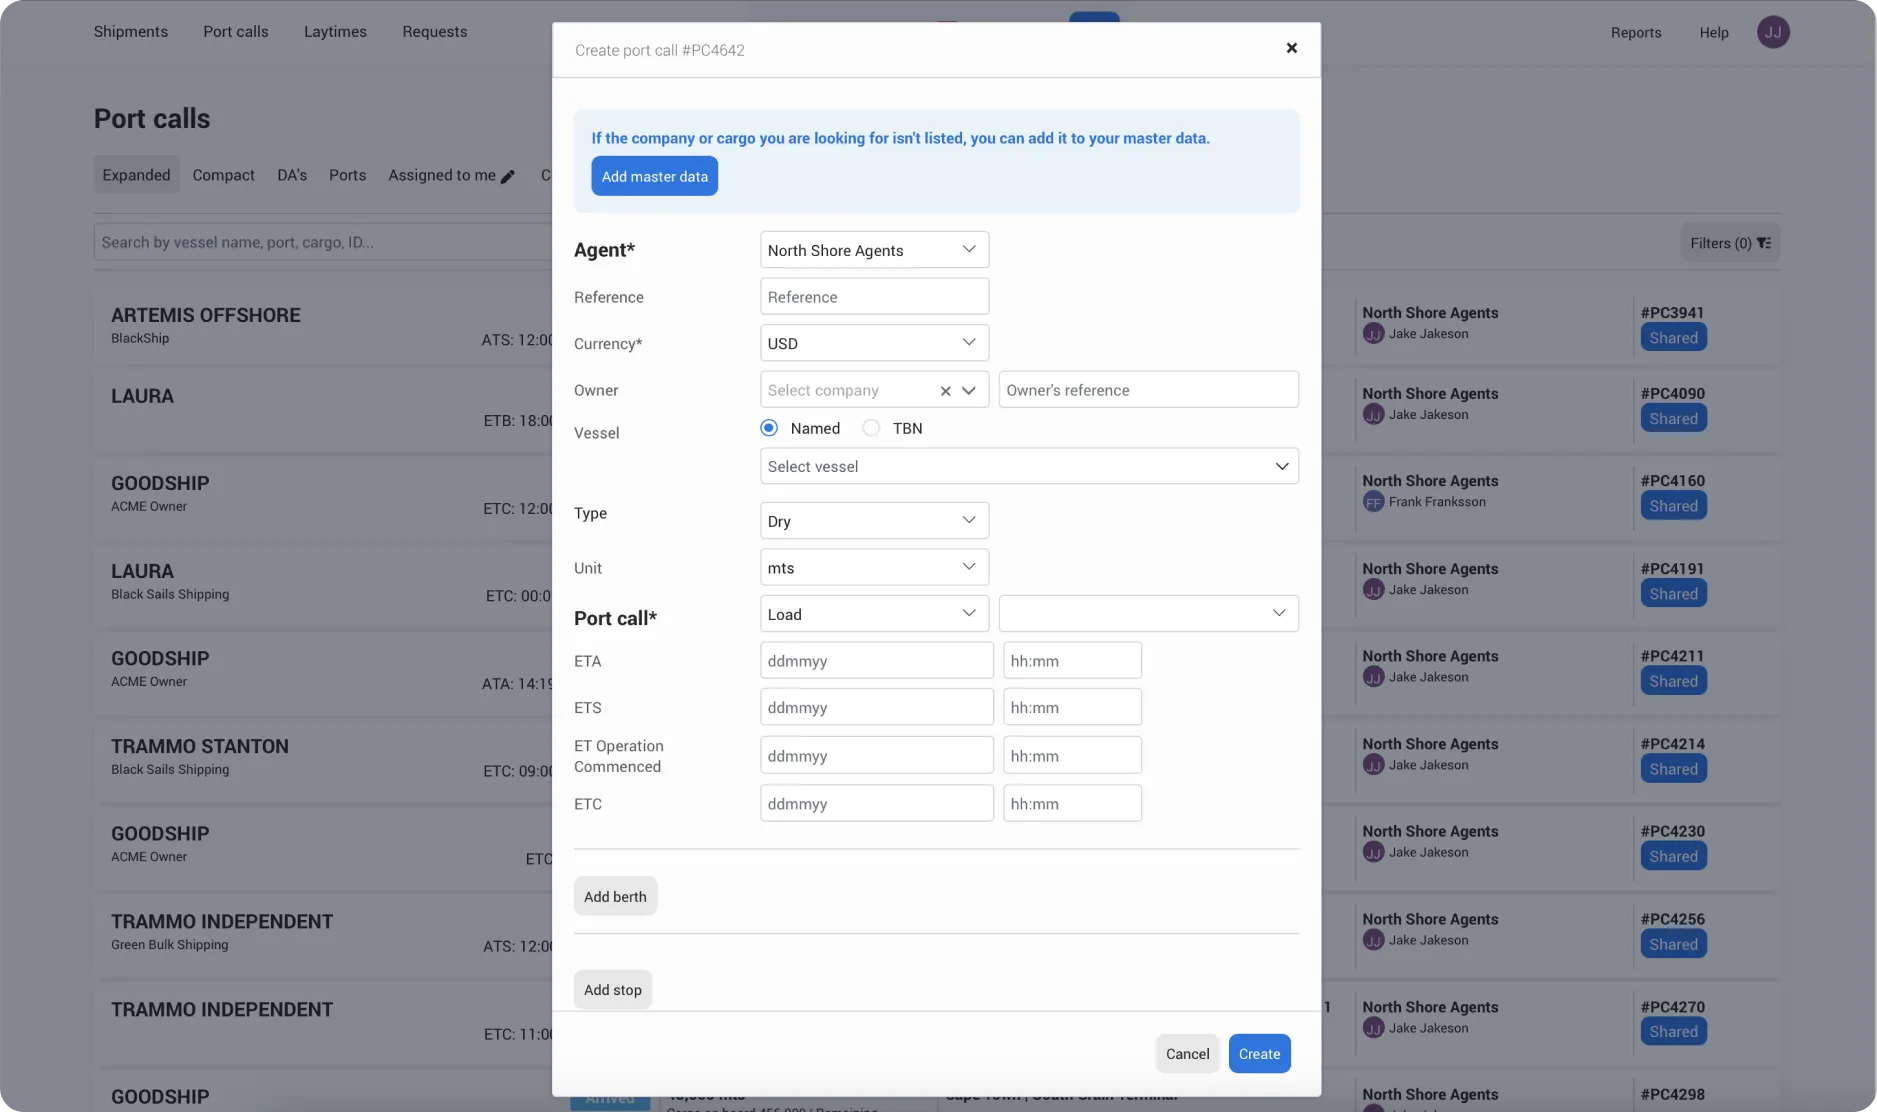Screen dimensions: 1877x1112
Task: Click the pencil icon beside Assigned to me
Action: 508,176
